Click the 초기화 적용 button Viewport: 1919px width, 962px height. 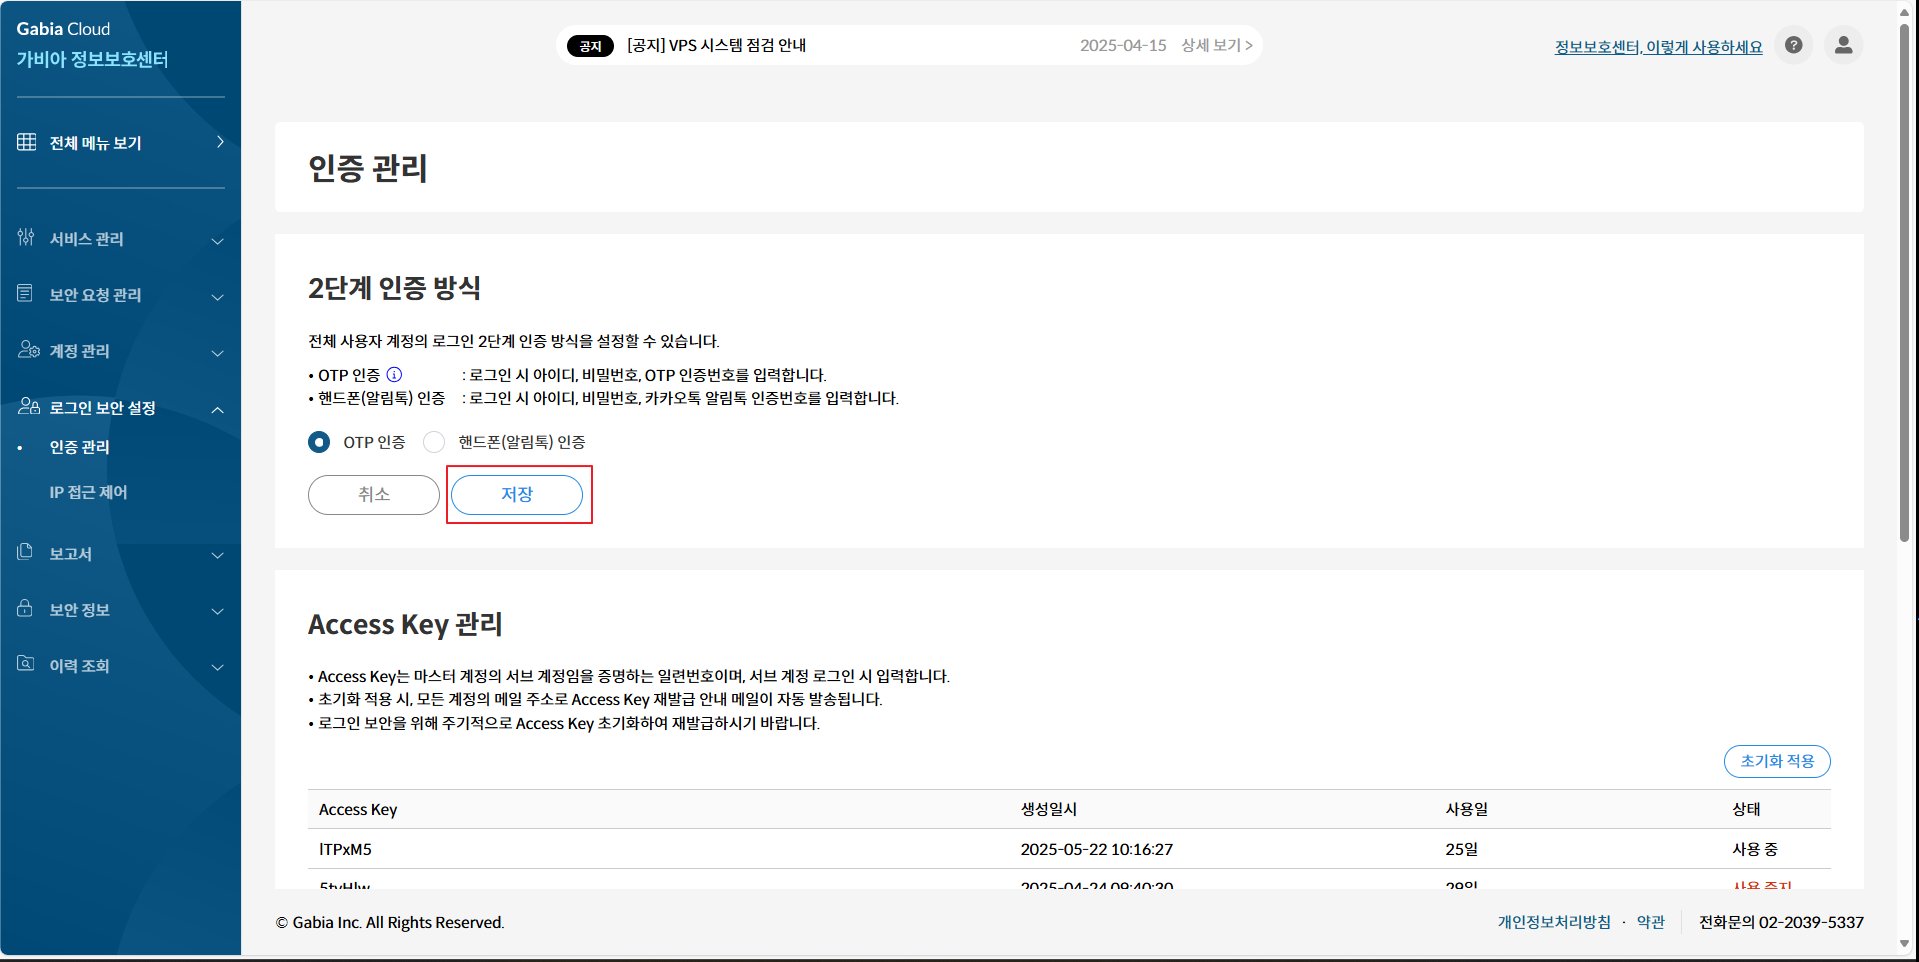pos(1776,761)
